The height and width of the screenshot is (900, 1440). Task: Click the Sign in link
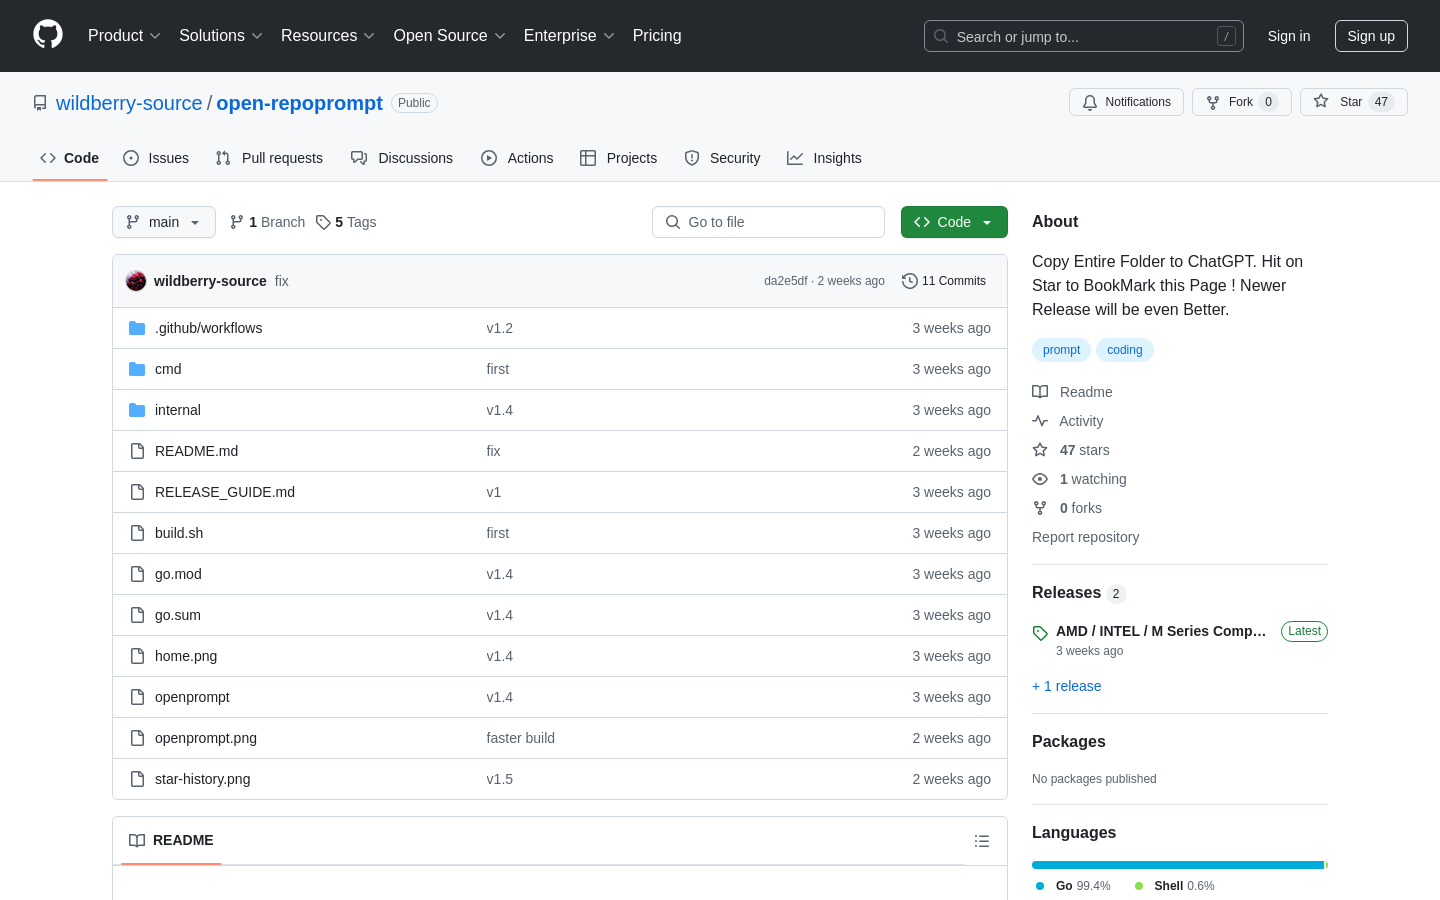1289,36
